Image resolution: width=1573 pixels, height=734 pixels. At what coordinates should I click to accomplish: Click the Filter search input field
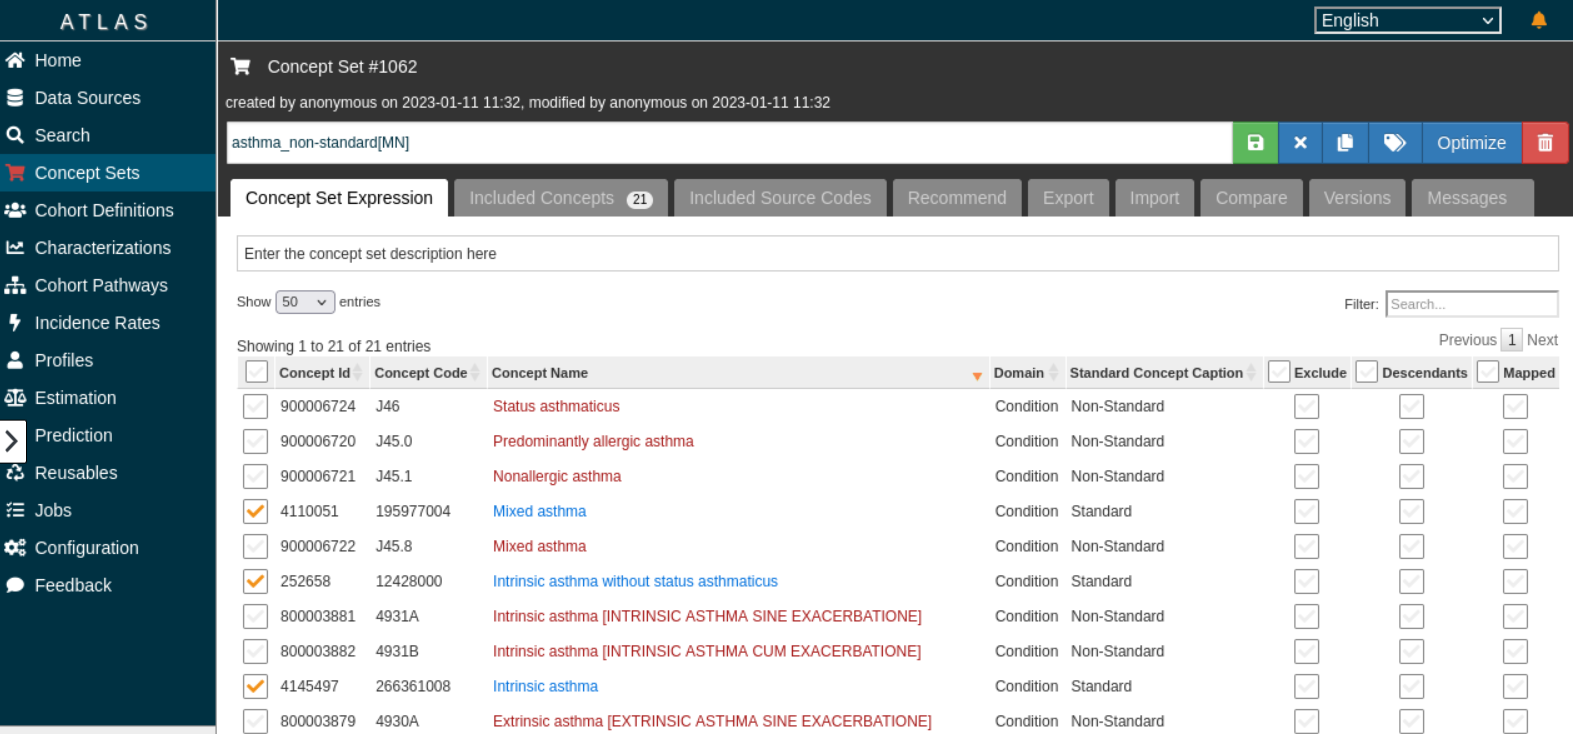click(1471, 304)
